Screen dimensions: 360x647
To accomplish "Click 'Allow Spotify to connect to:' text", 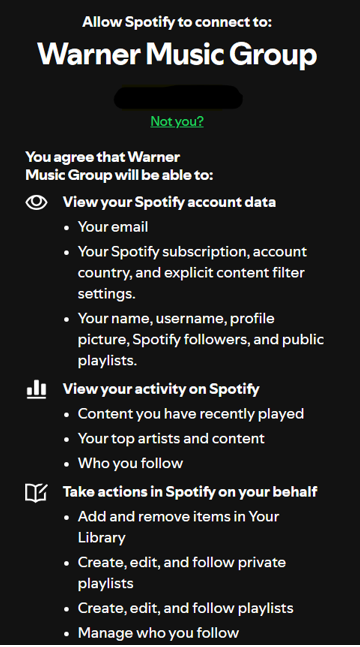I will pyautogui.click(x=177, y=21).
